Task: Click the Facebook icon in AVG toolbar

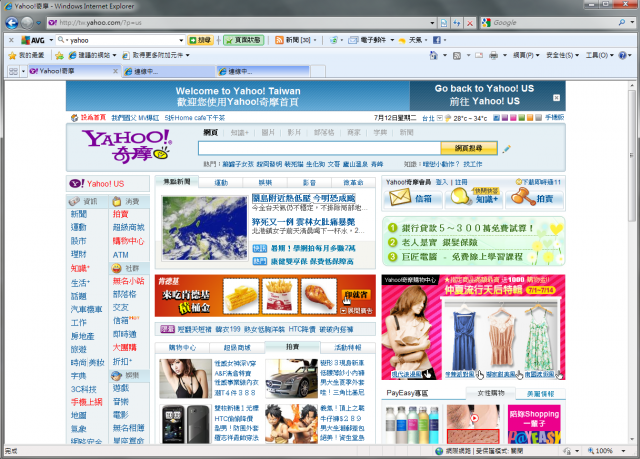Action: [437, 40]
